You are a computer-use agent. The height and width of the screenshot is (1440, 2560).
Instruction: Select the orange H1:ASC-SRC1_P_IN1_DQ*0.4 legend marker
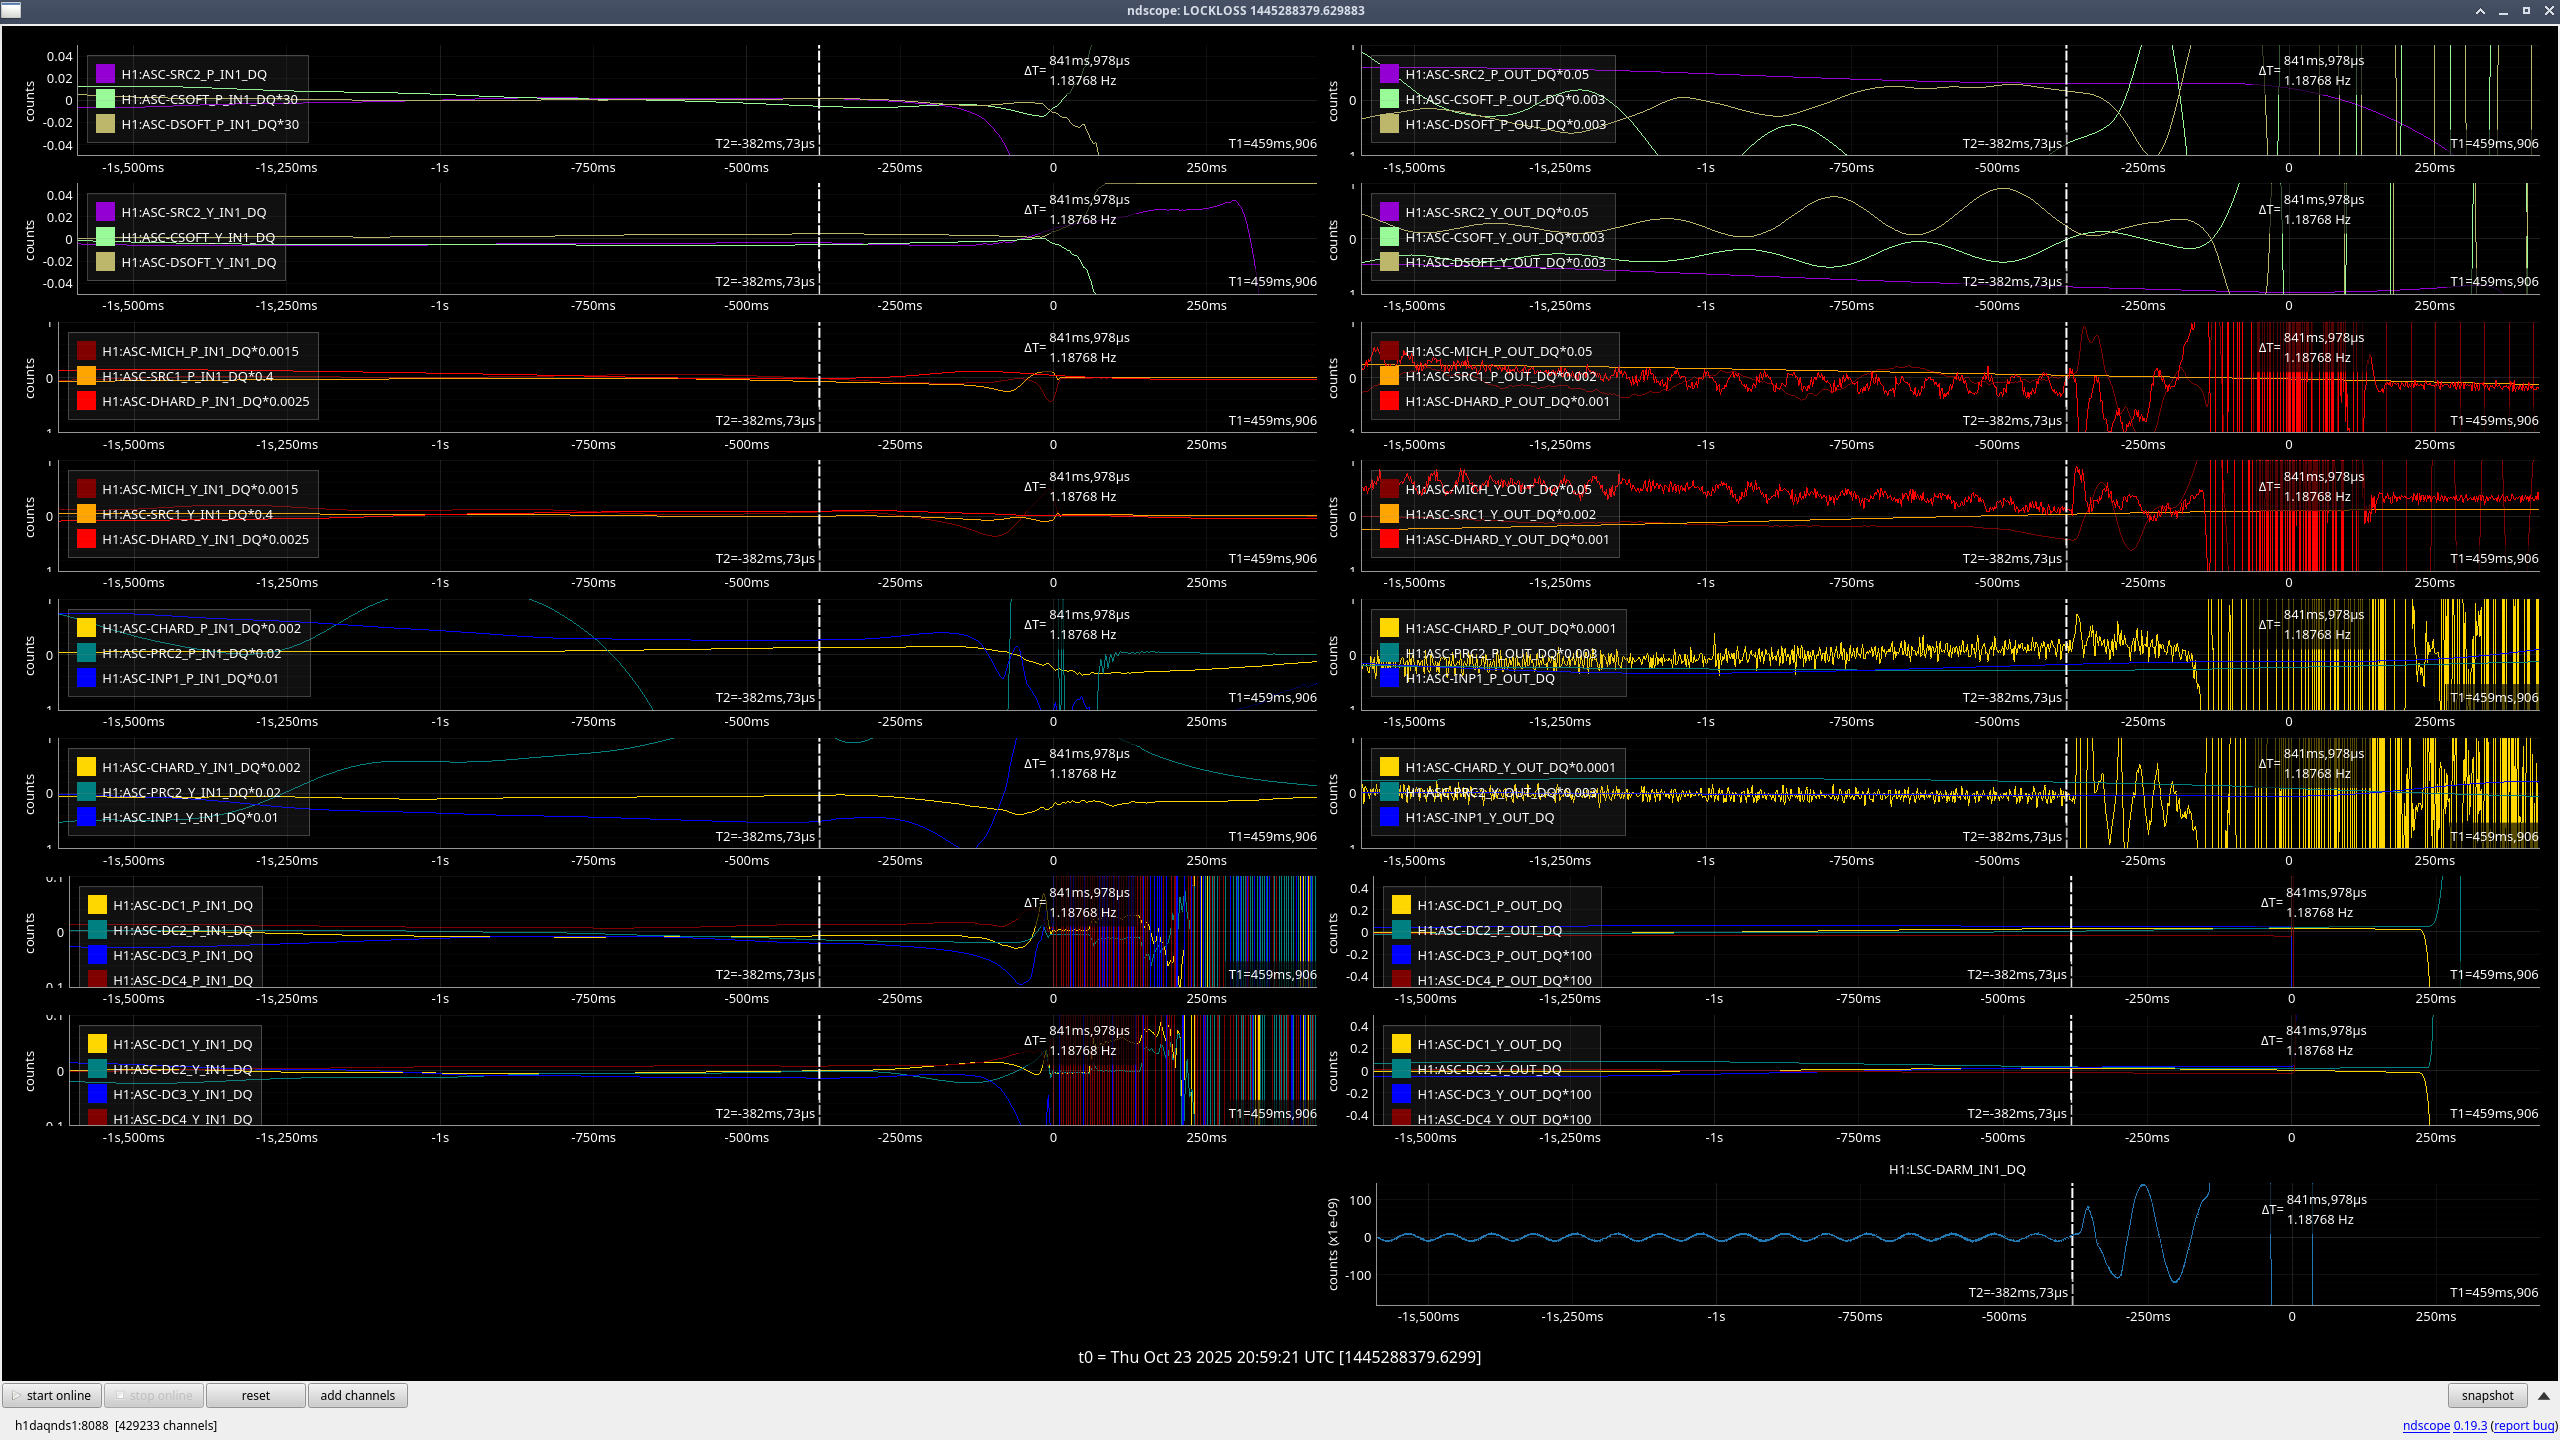86,376
